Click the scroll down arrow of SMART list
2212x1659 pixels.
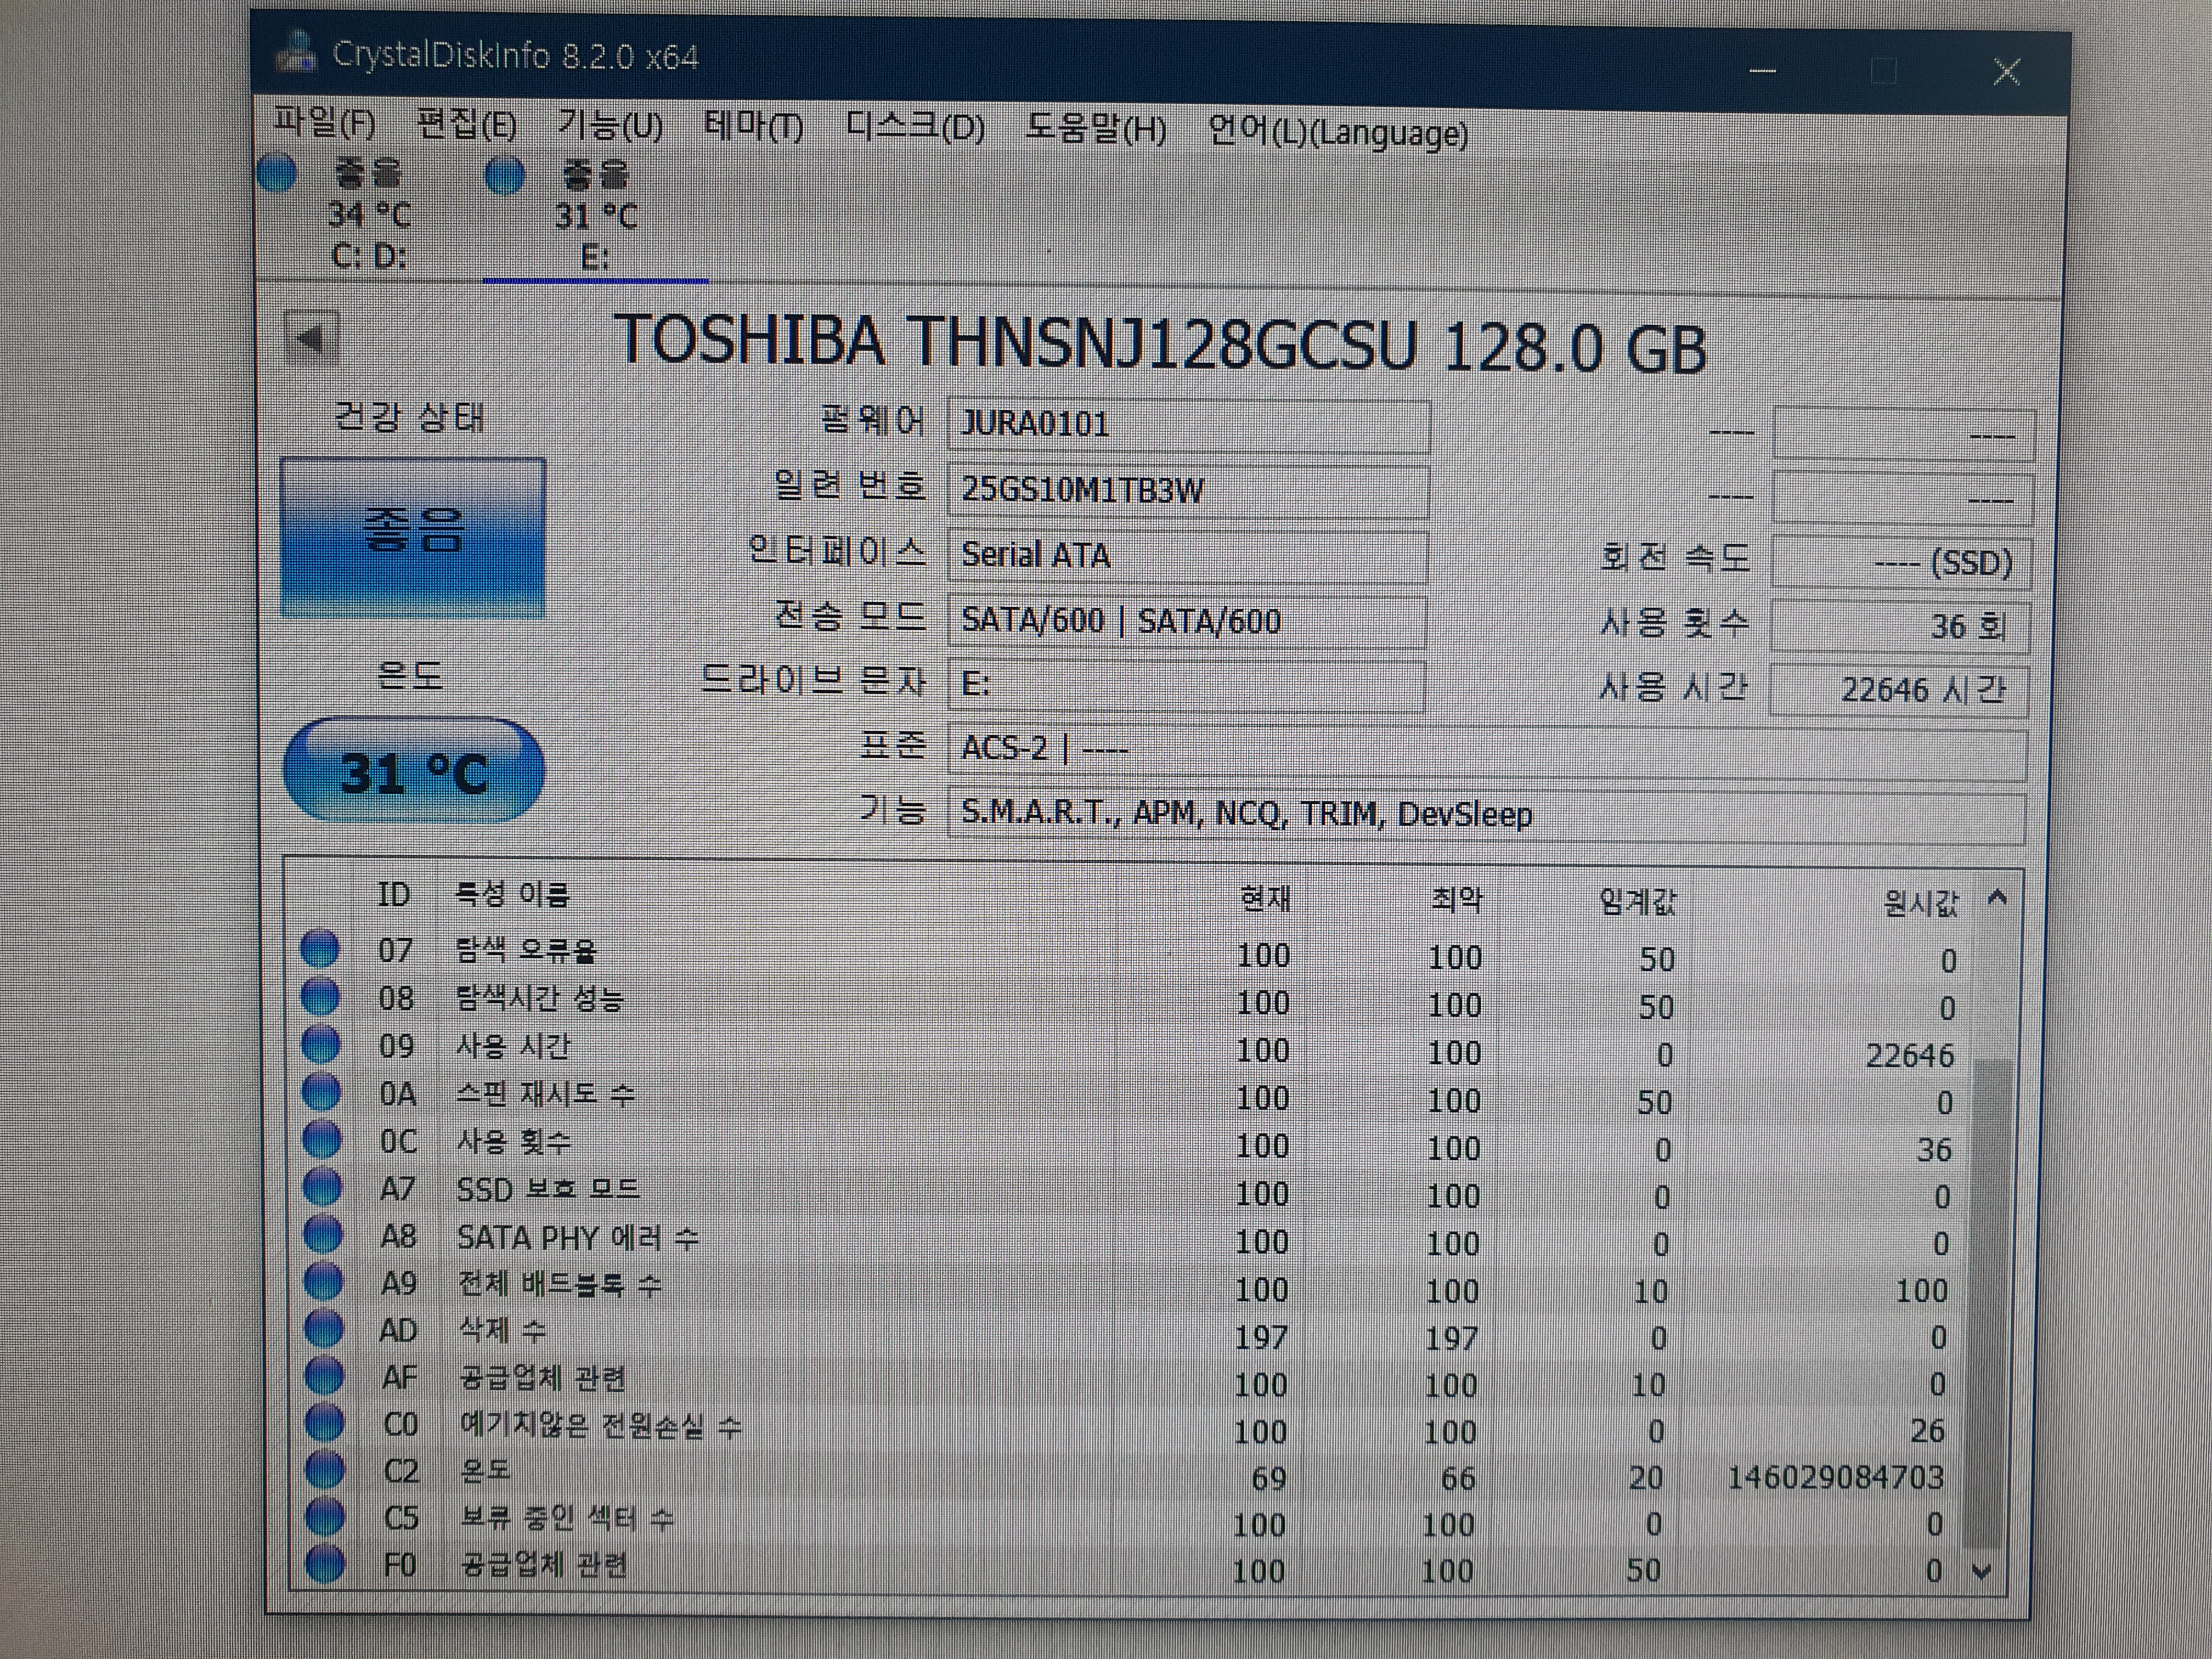point(1982,1572)
